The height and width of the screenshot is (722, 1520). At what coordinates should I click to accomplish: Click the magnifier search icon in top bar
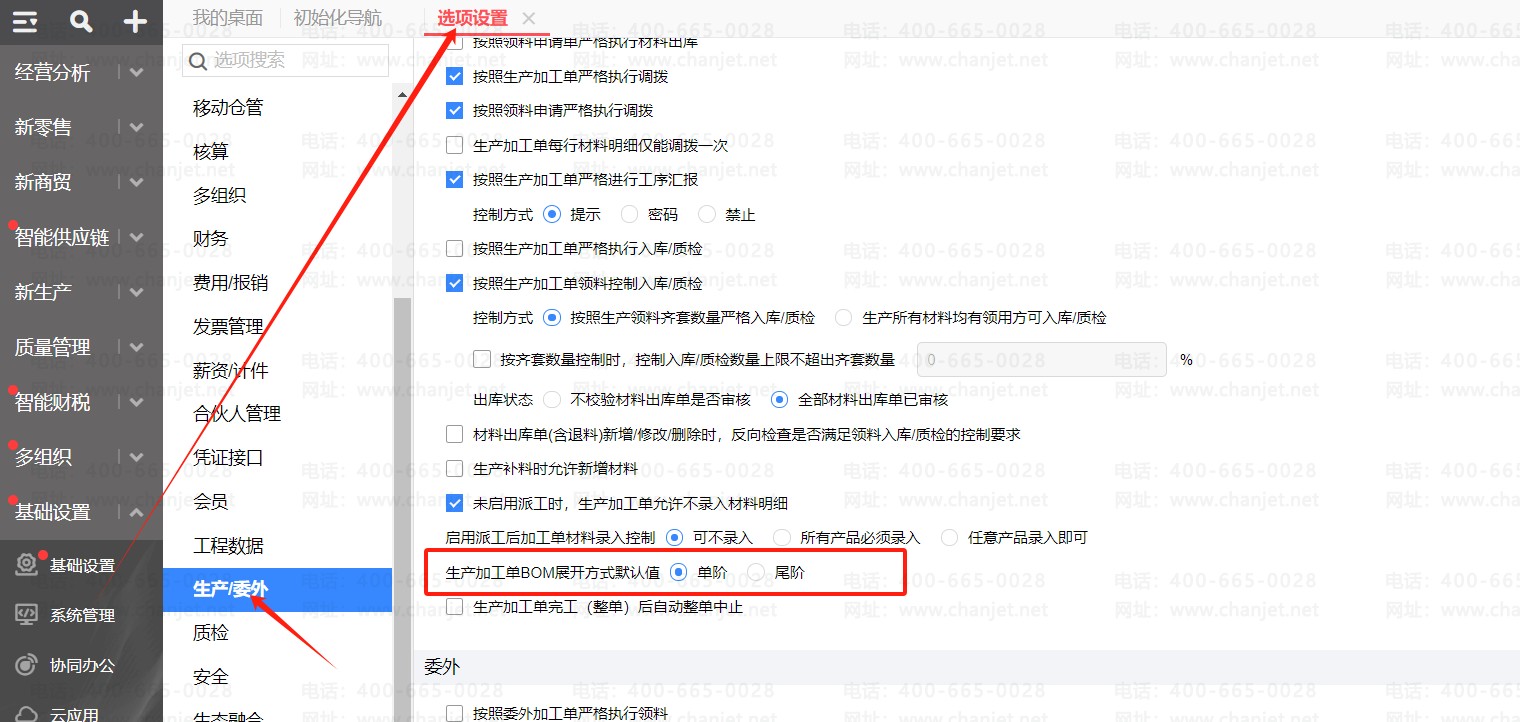(82, 21)
